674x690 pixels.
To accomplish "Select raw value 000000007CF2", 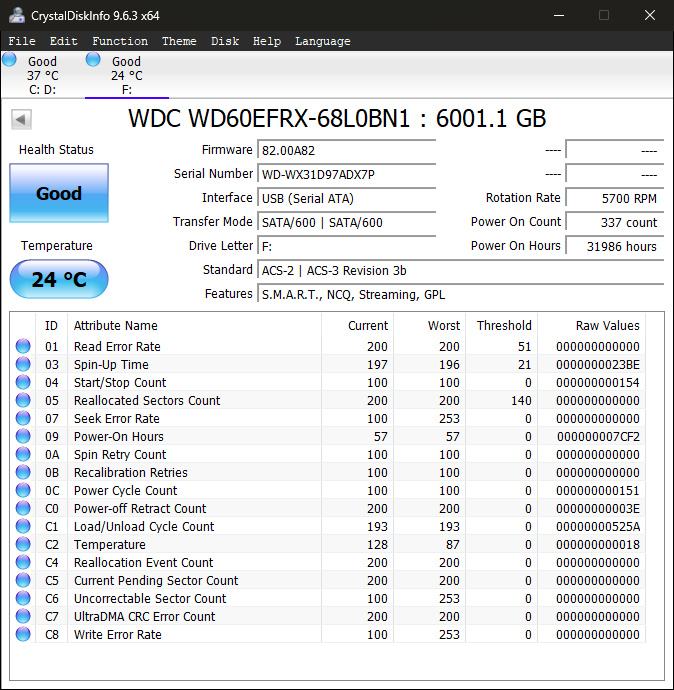I will 598,437.
